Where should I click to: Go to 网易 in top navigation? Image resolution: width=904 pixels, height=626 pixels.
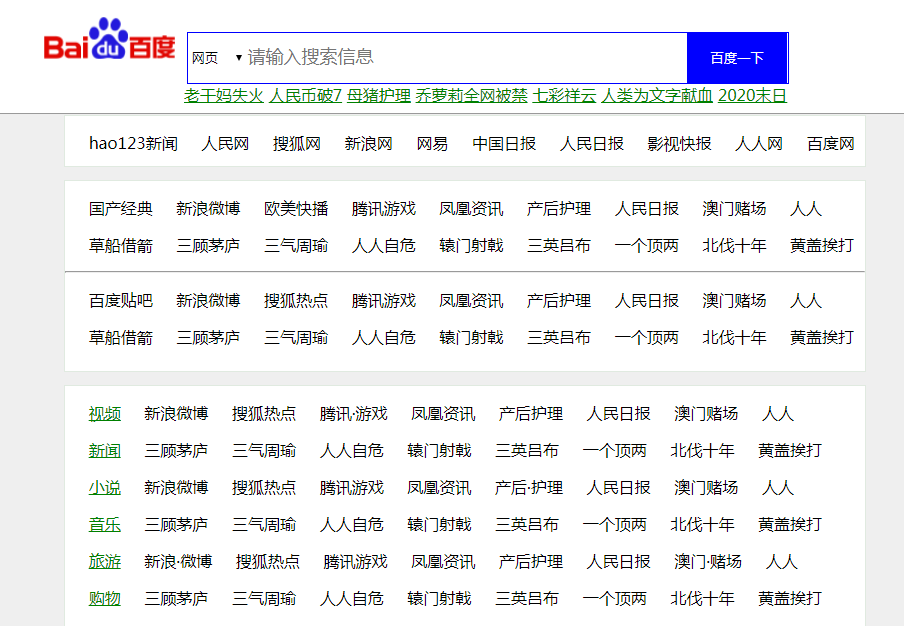tap(432, 144)
